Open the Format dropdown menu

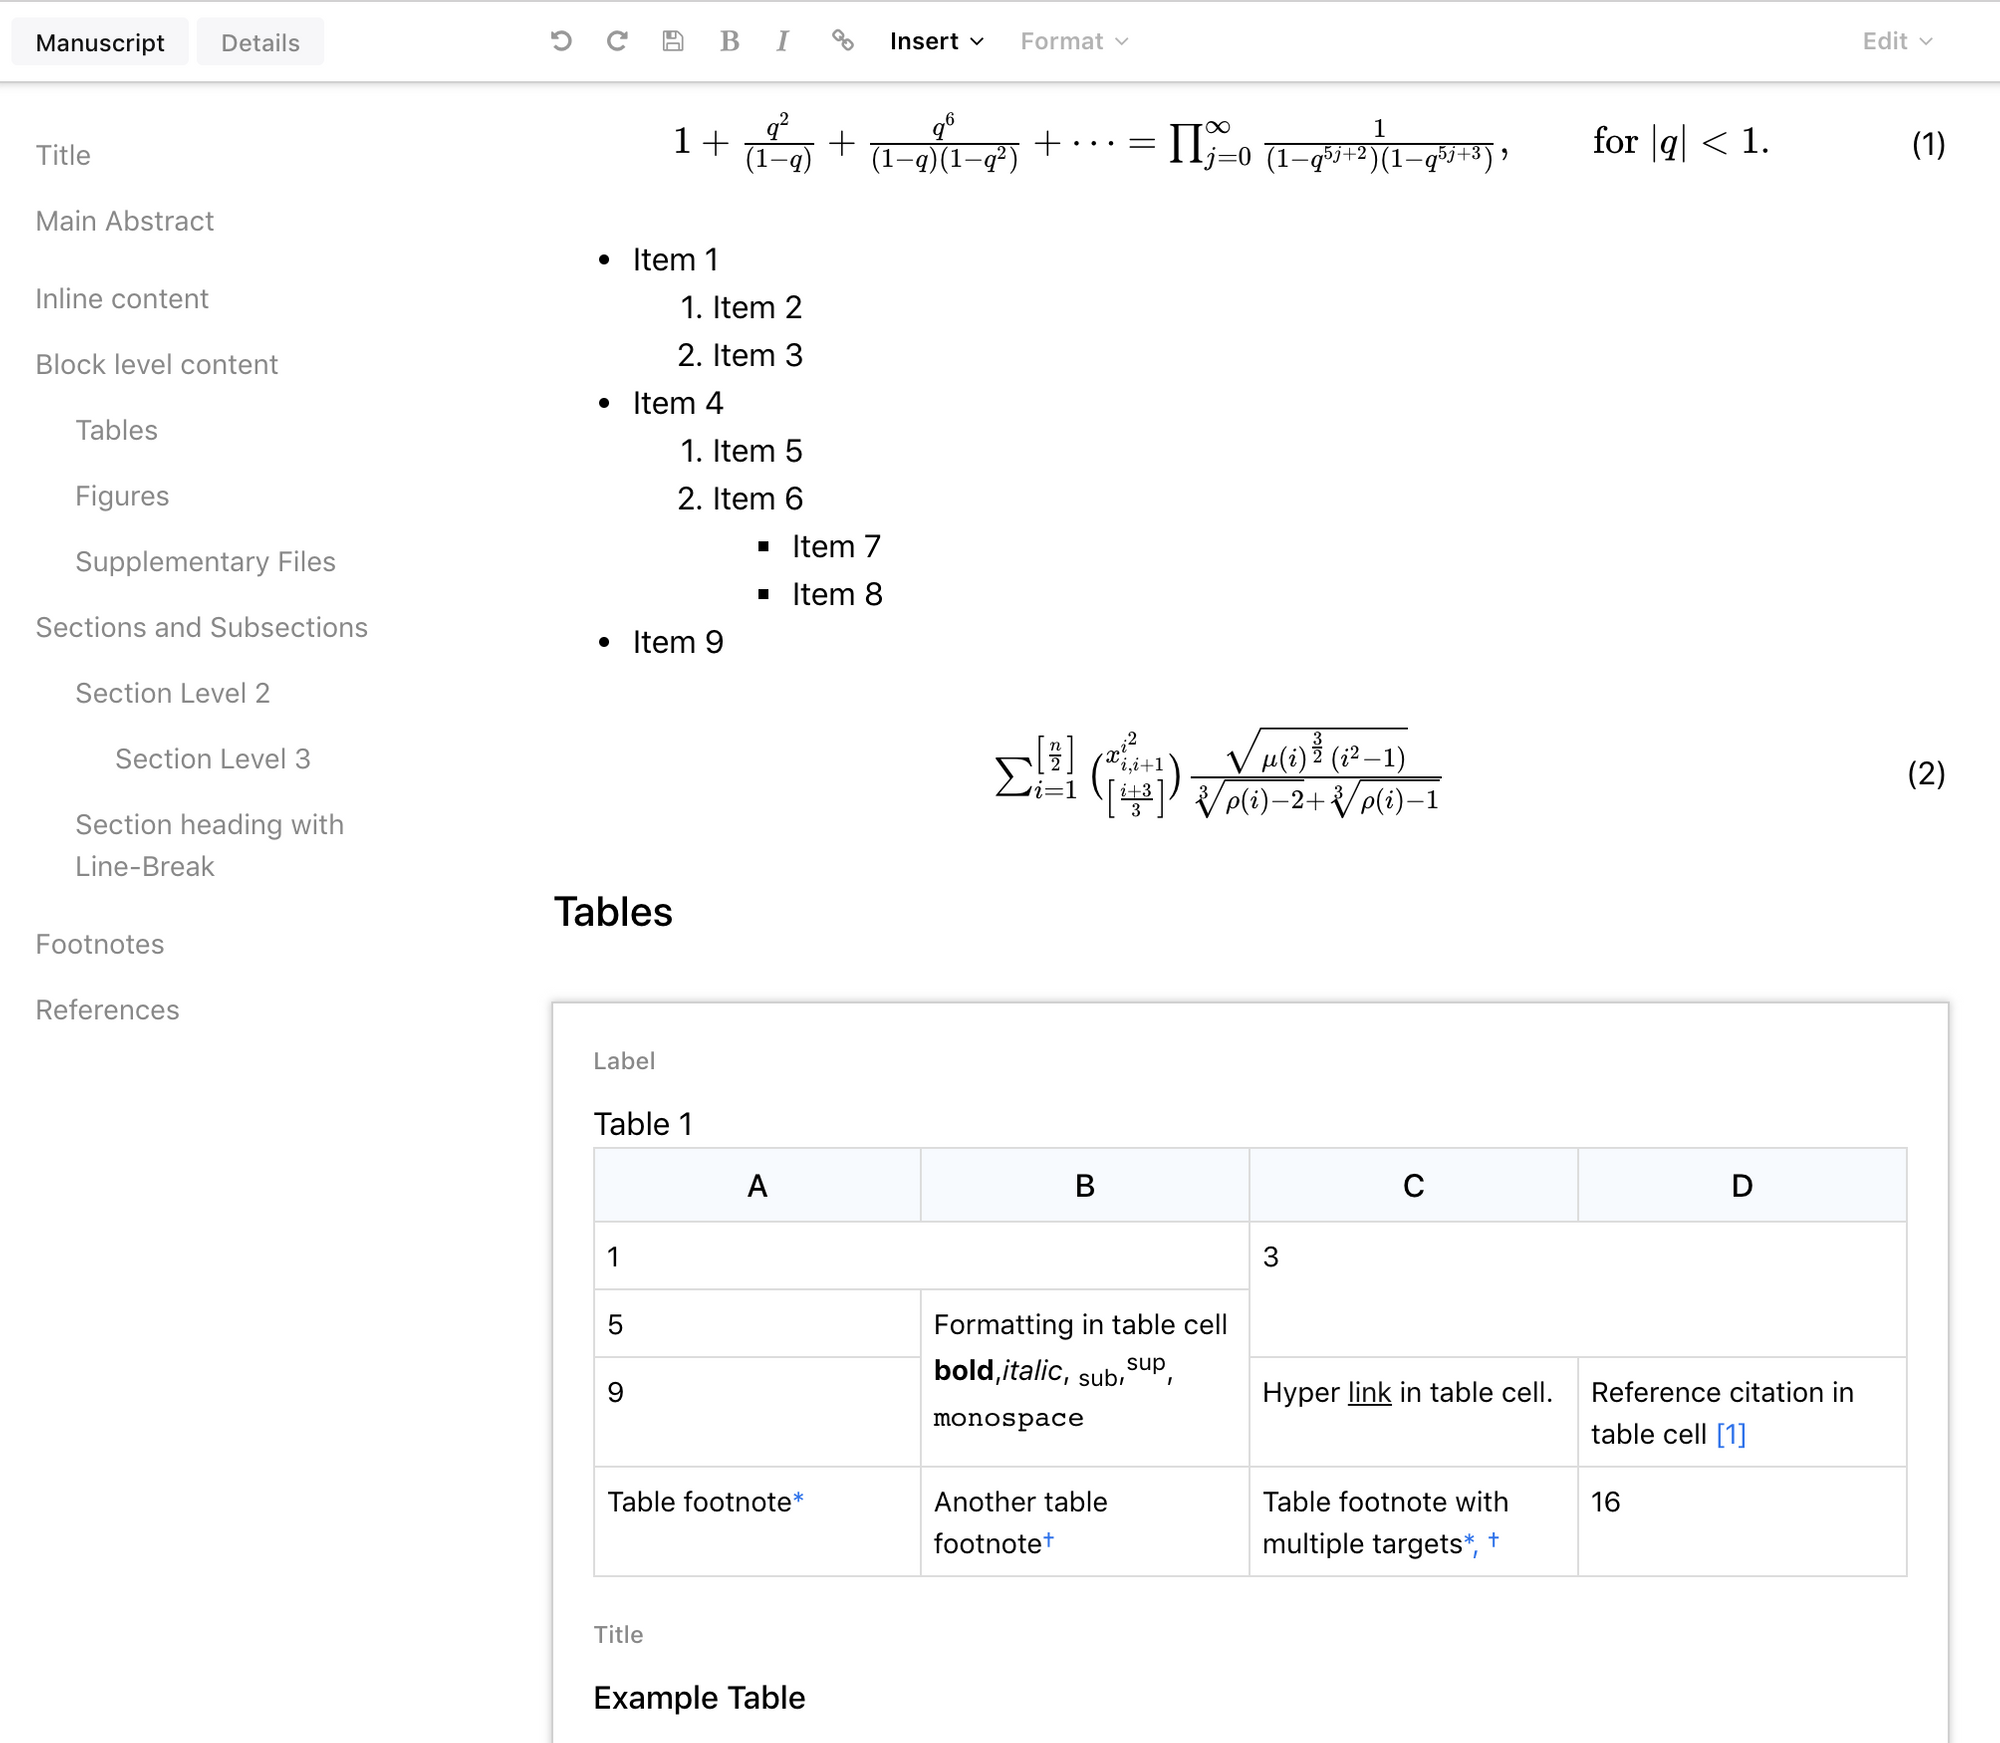pos(1073,41)
